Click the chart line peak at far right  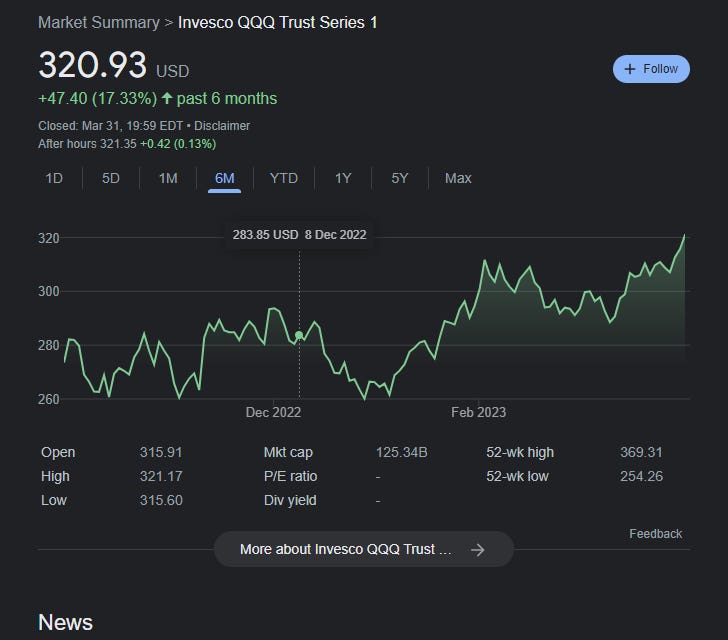(x=684, y=236)
